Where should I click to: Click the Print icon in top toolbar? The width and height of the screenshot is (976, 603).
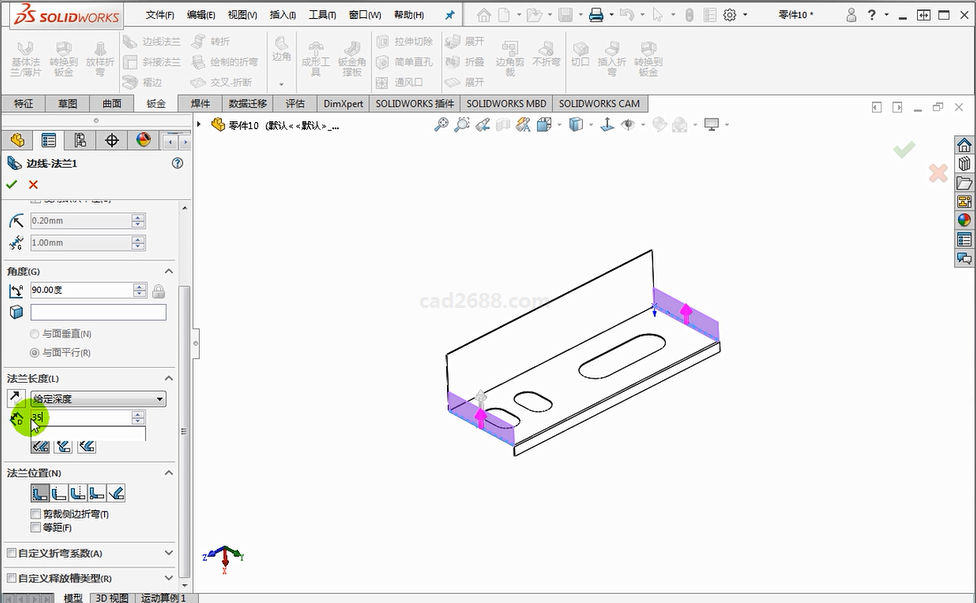coord(596,15)
